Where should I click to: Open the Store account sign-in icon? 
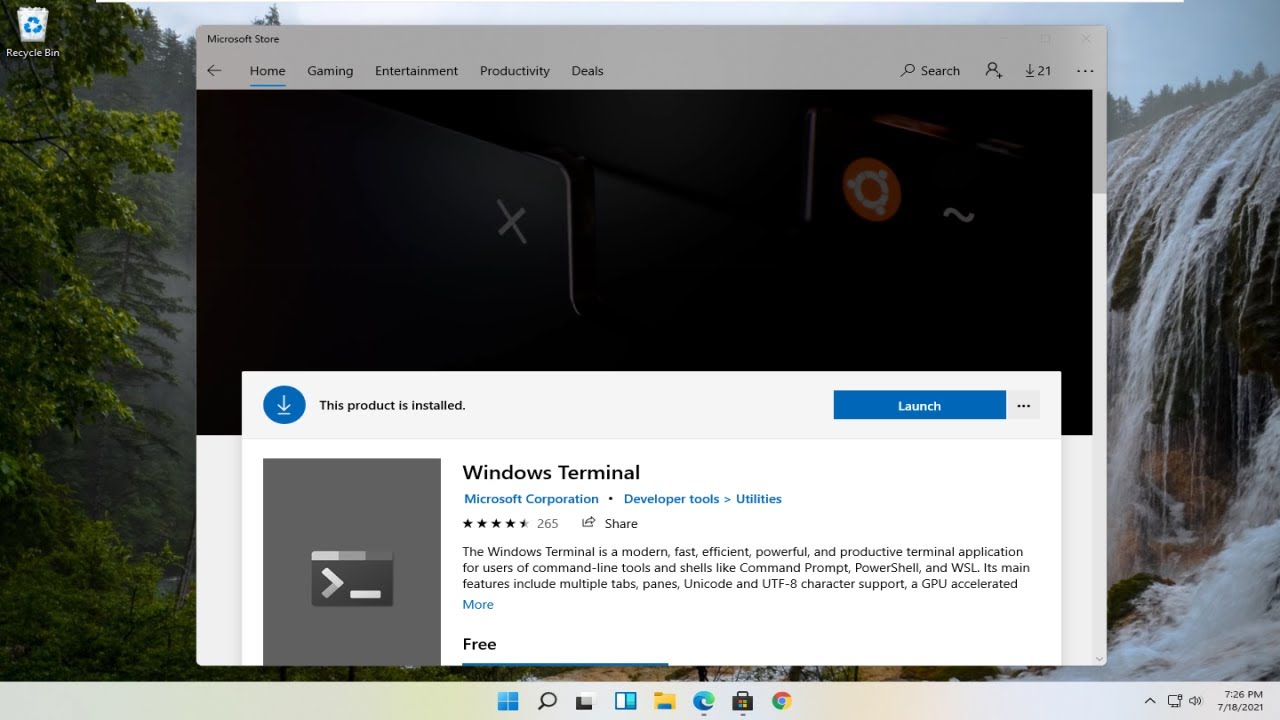coord(993,71)
